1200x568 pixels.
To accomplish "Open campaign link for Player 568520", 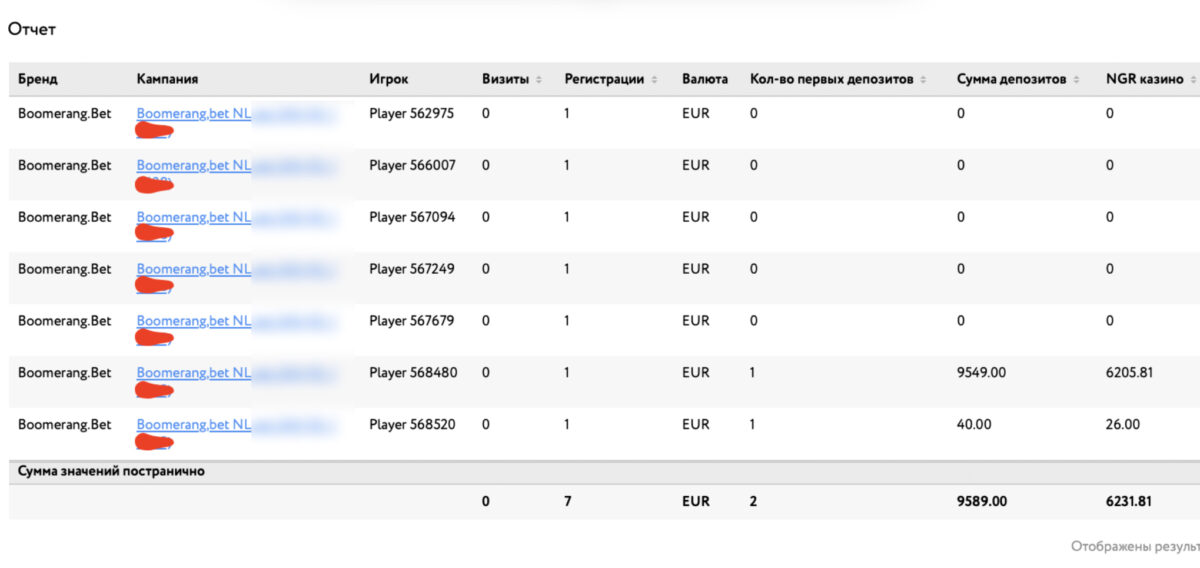I will [194, 424].
